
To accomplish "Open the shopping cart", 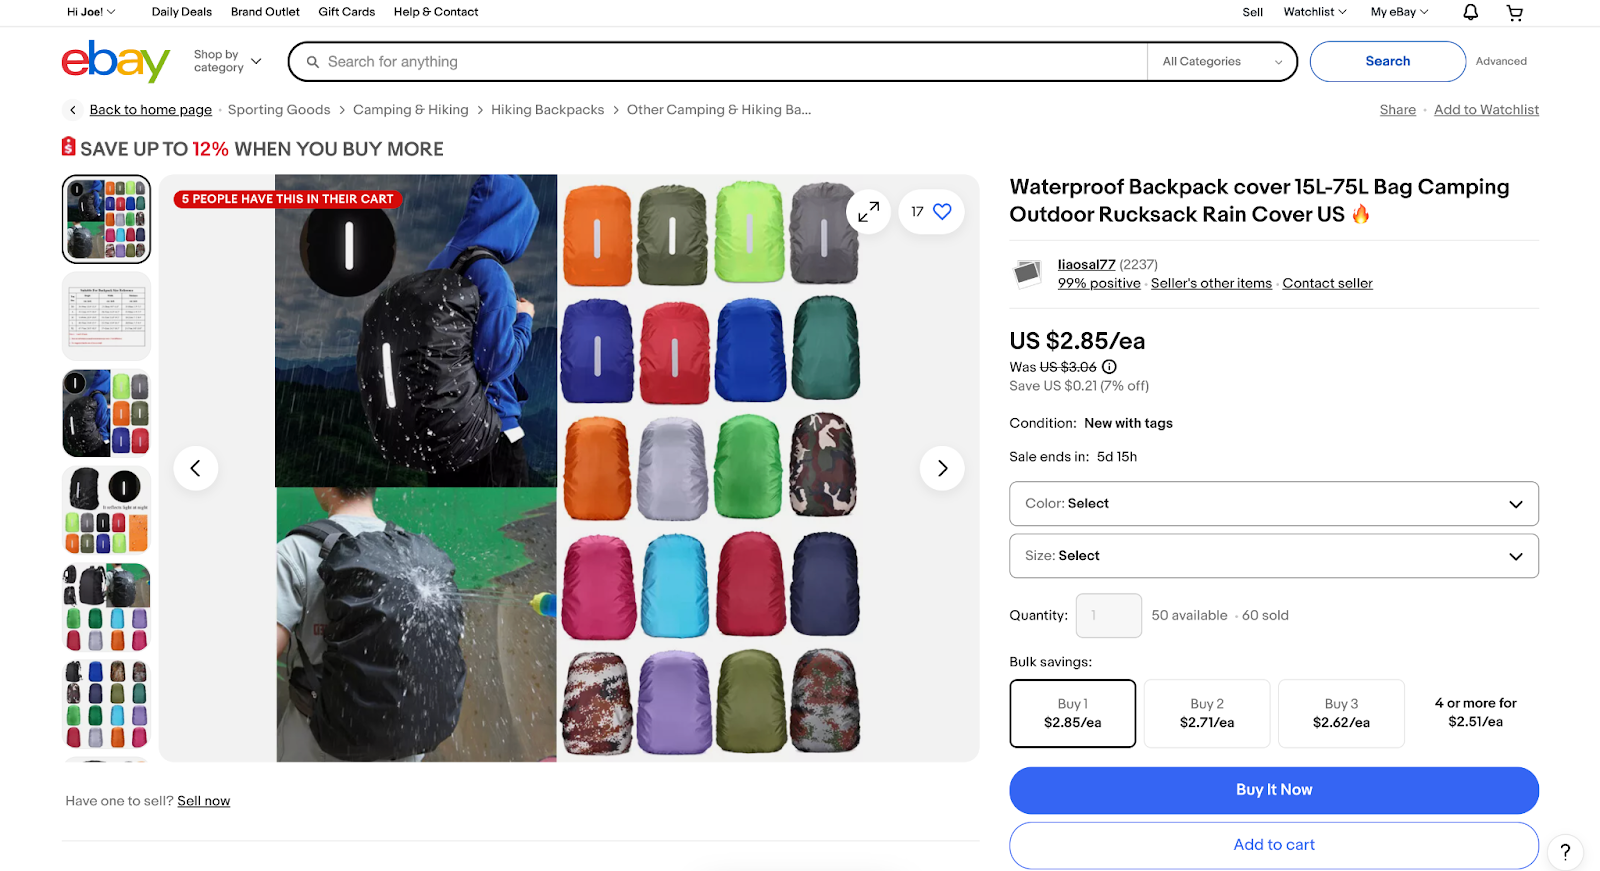I will (1514, 12).
